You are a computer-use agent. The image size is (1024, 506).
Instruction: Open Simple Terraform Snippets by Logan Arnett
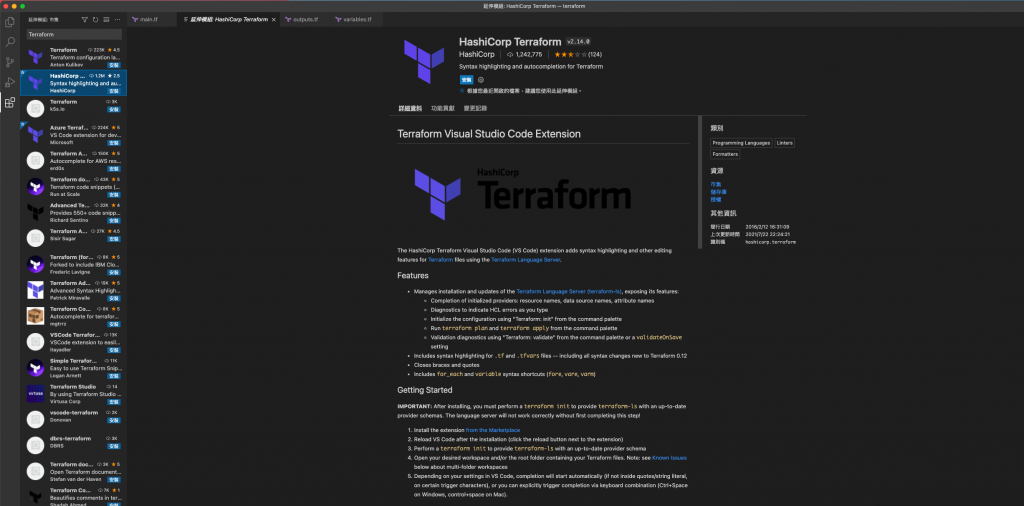74,368
